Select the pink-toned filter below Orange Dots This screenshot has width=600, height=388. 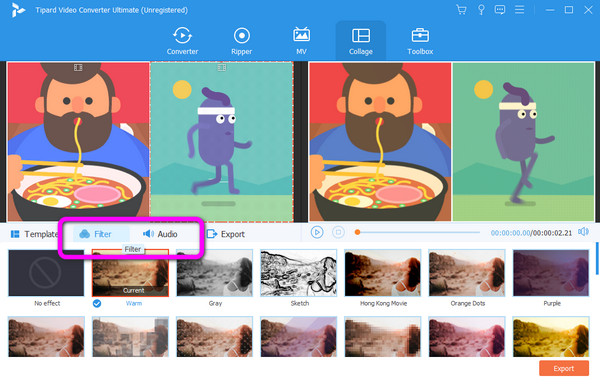point(467,337)
